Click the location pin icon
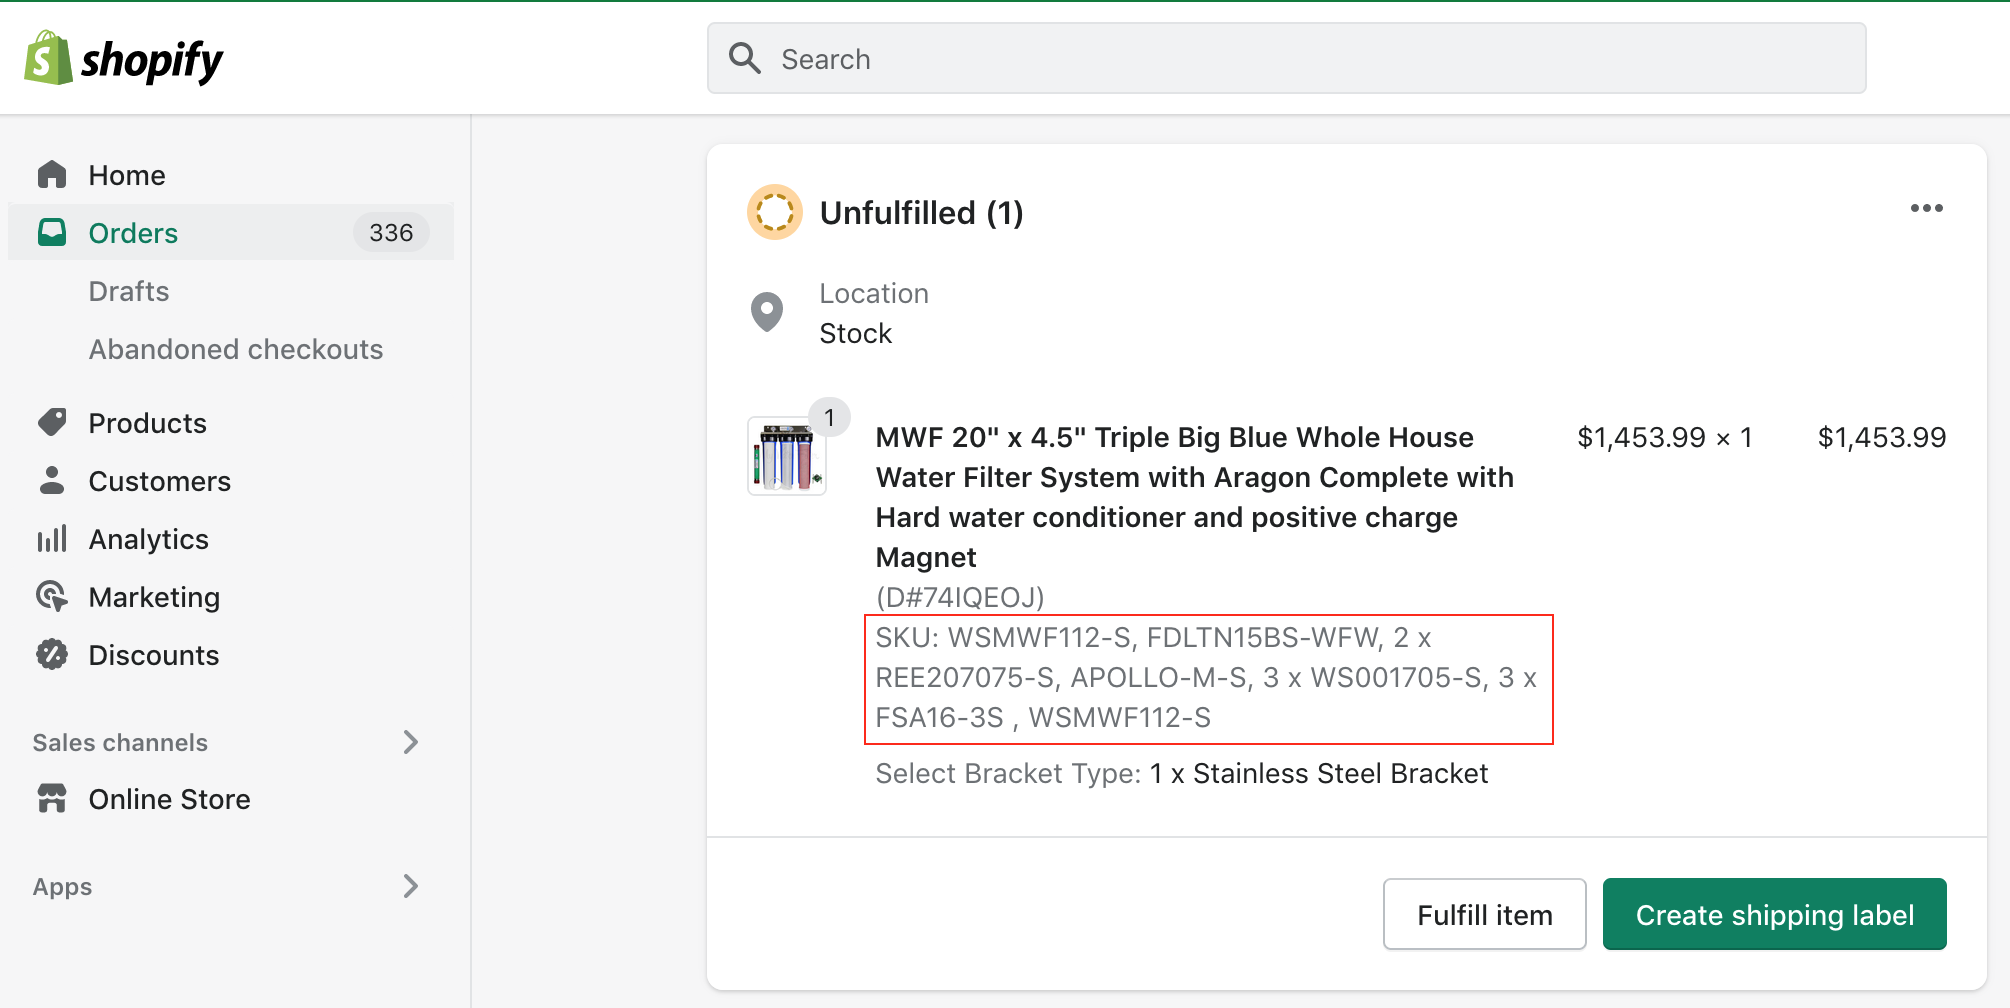 (x=767, y=313)
